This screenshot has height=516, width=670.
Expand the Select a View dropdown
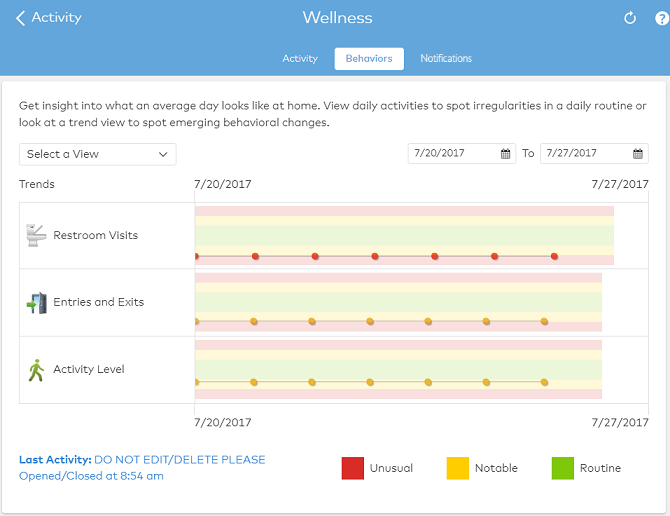coord(97,154)
